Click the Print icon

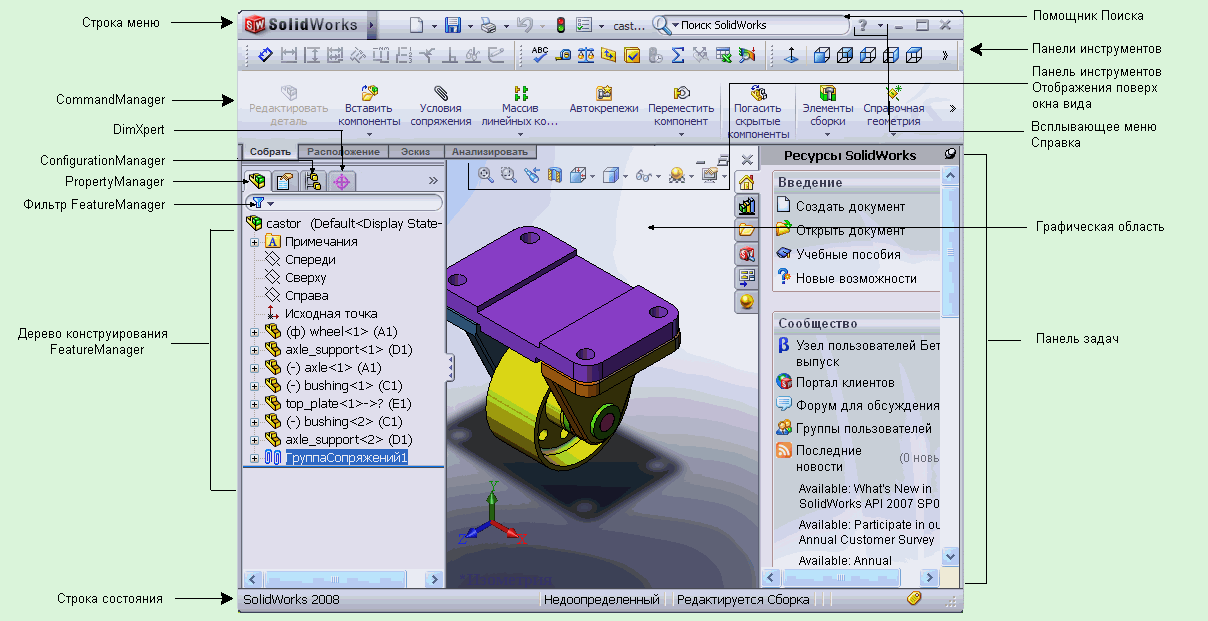click(487, 25)
